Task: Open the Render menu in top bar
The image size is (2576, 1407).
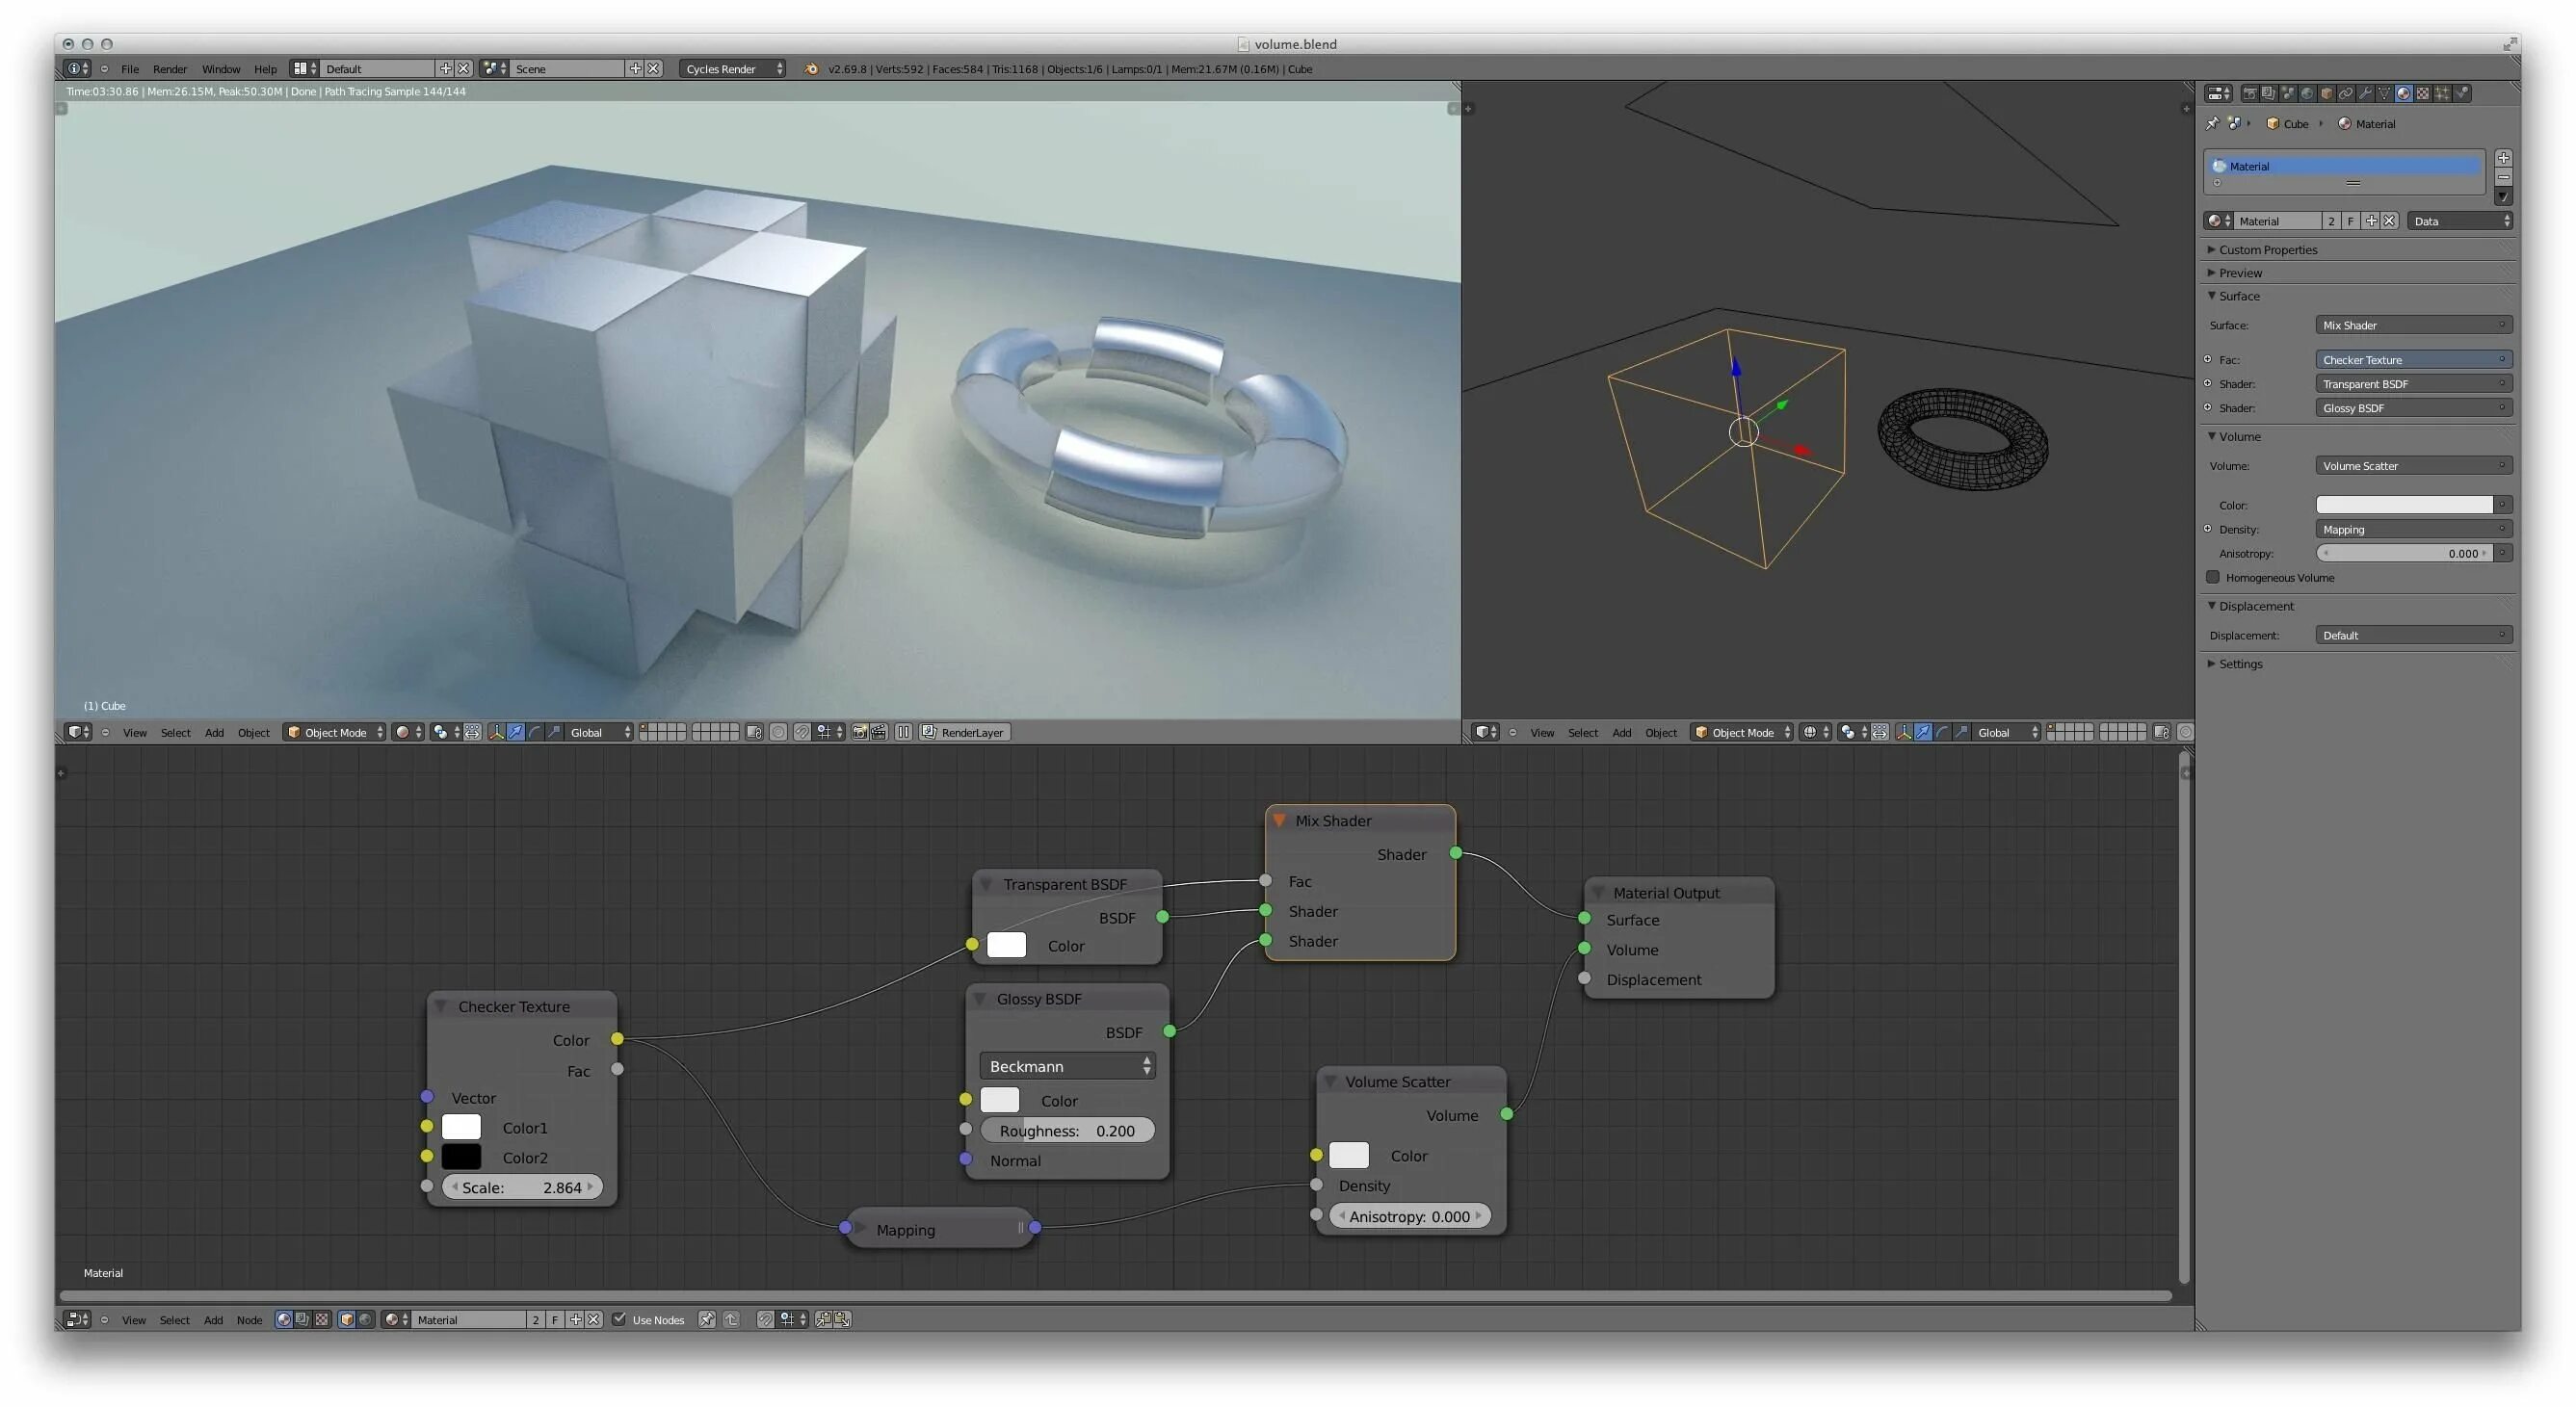Action: pos(169,69)
